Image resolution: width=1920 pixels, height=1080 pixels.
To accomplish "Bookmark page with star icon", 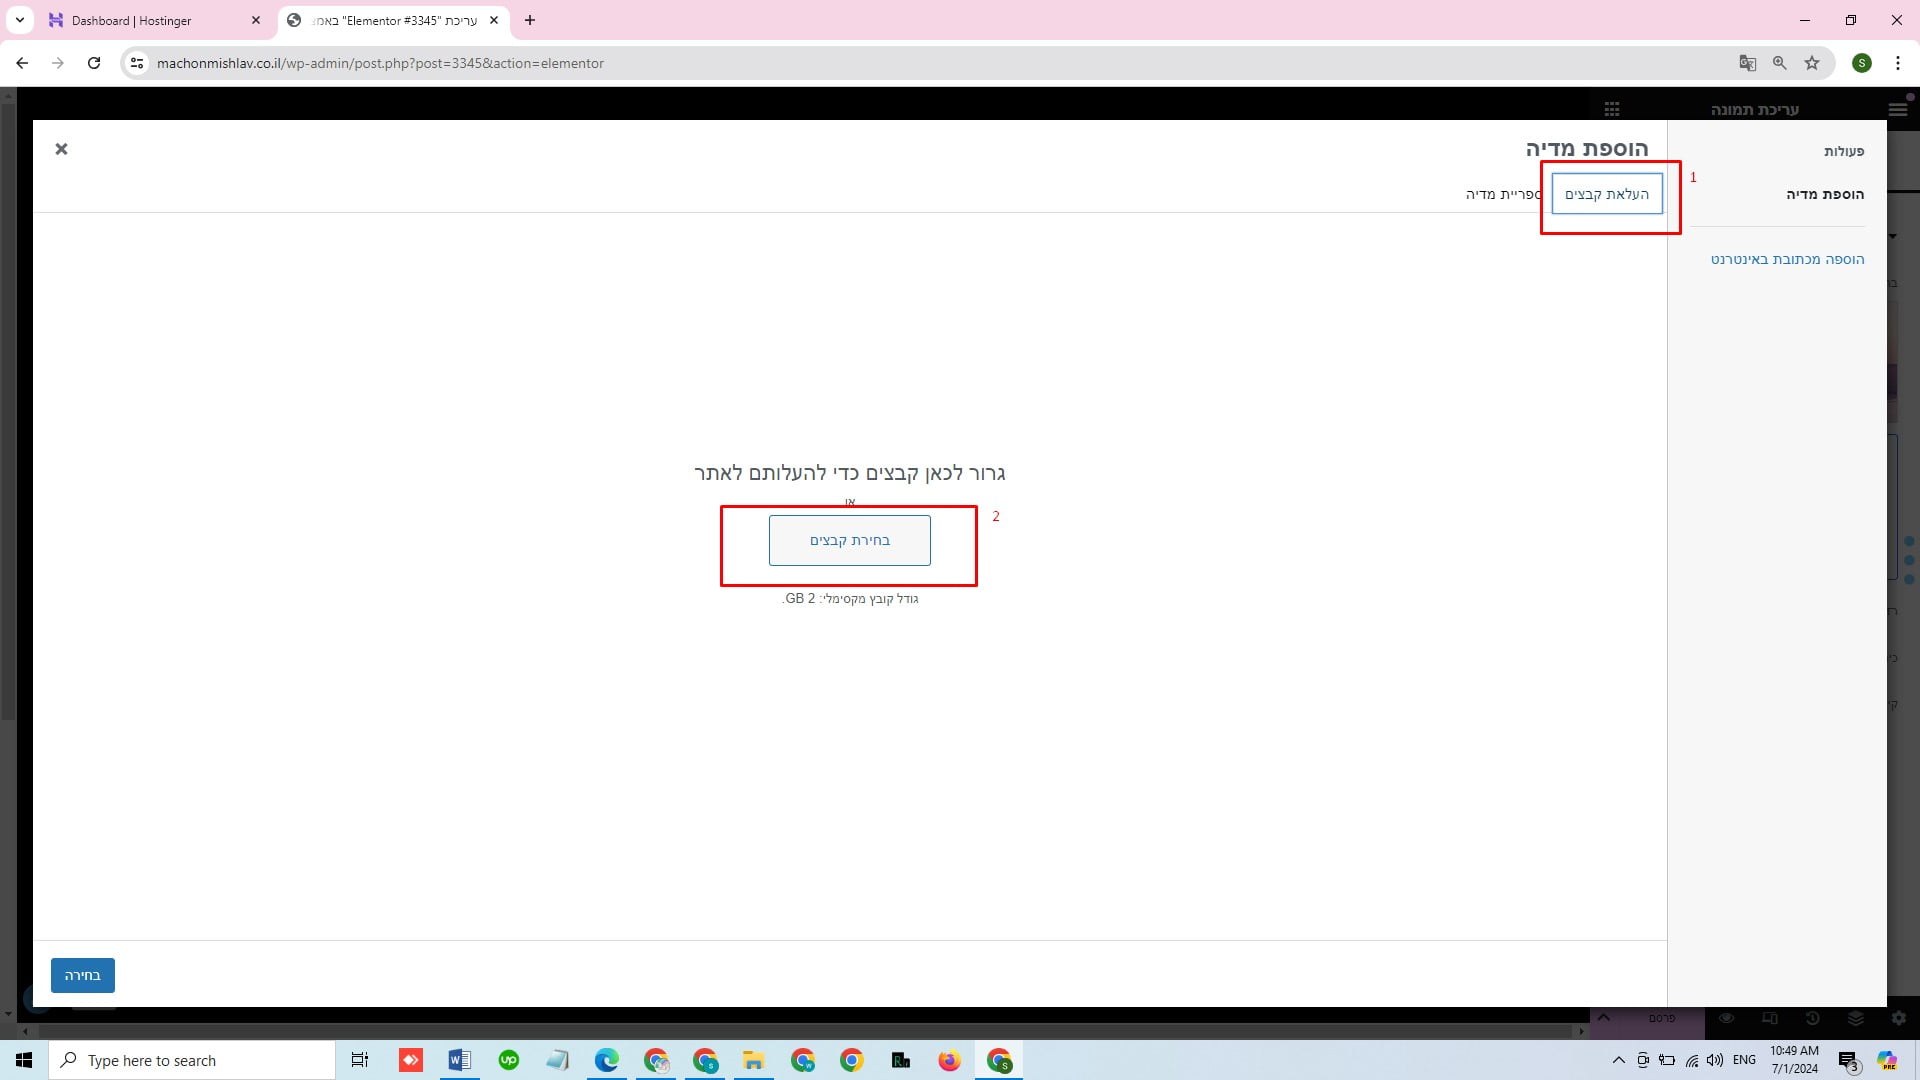I will tap(1812, 63).
